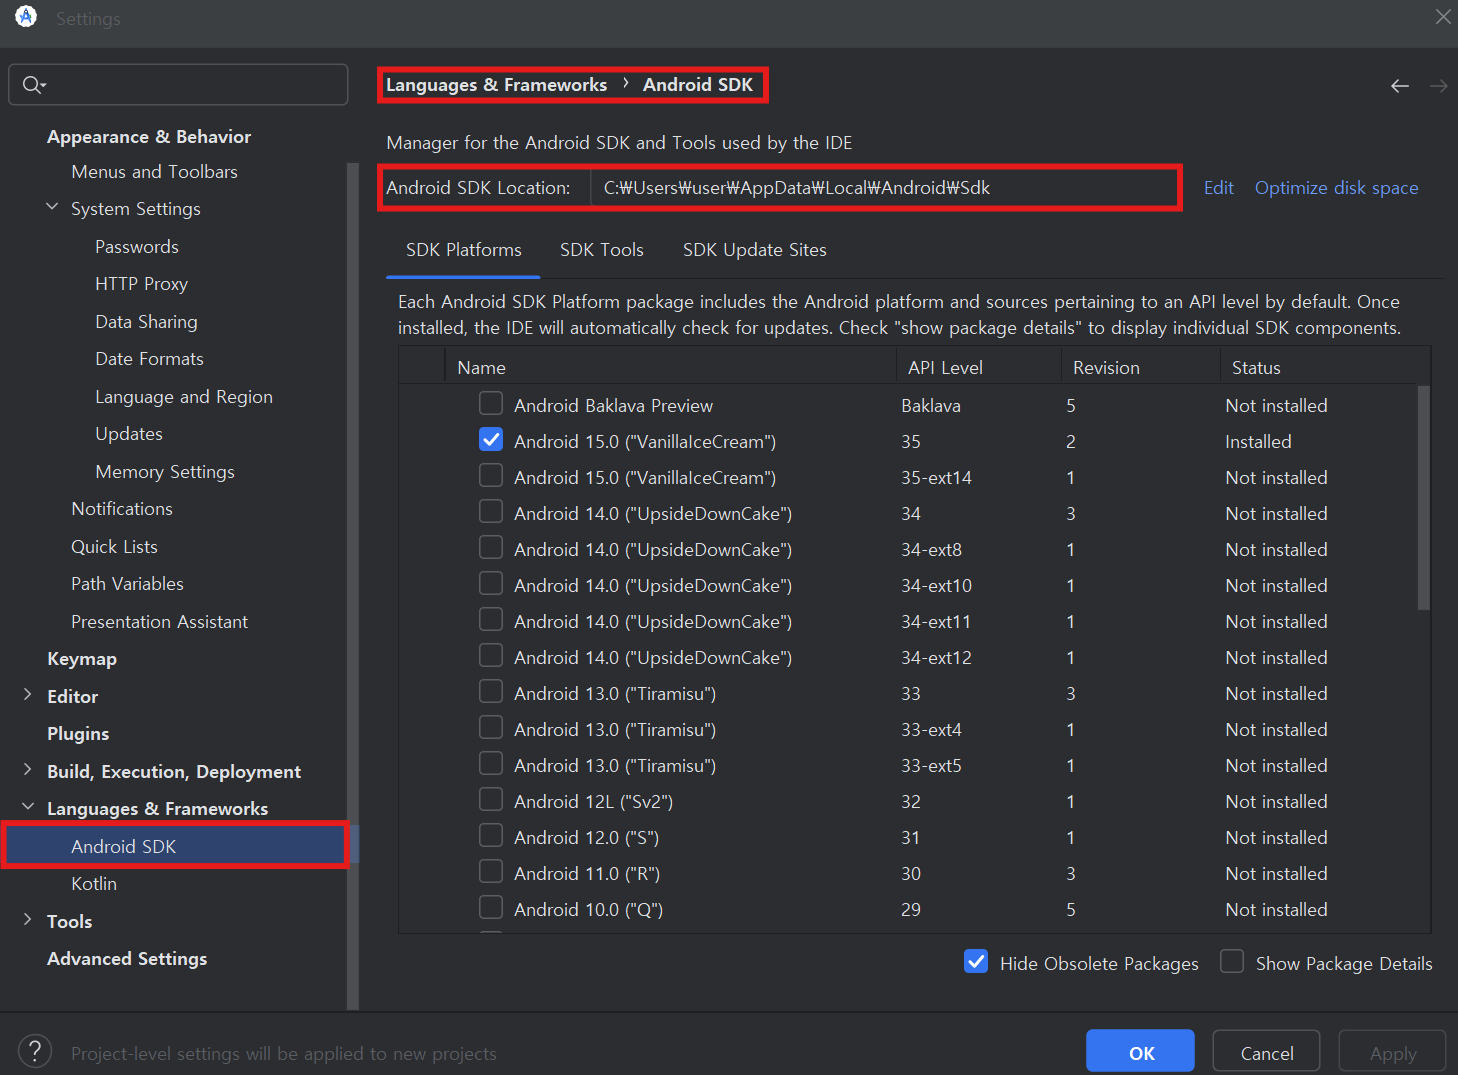Switch to the SDK Tools tab
The width and height of the screenshot is (1458, 1075).
coord(602,250)
